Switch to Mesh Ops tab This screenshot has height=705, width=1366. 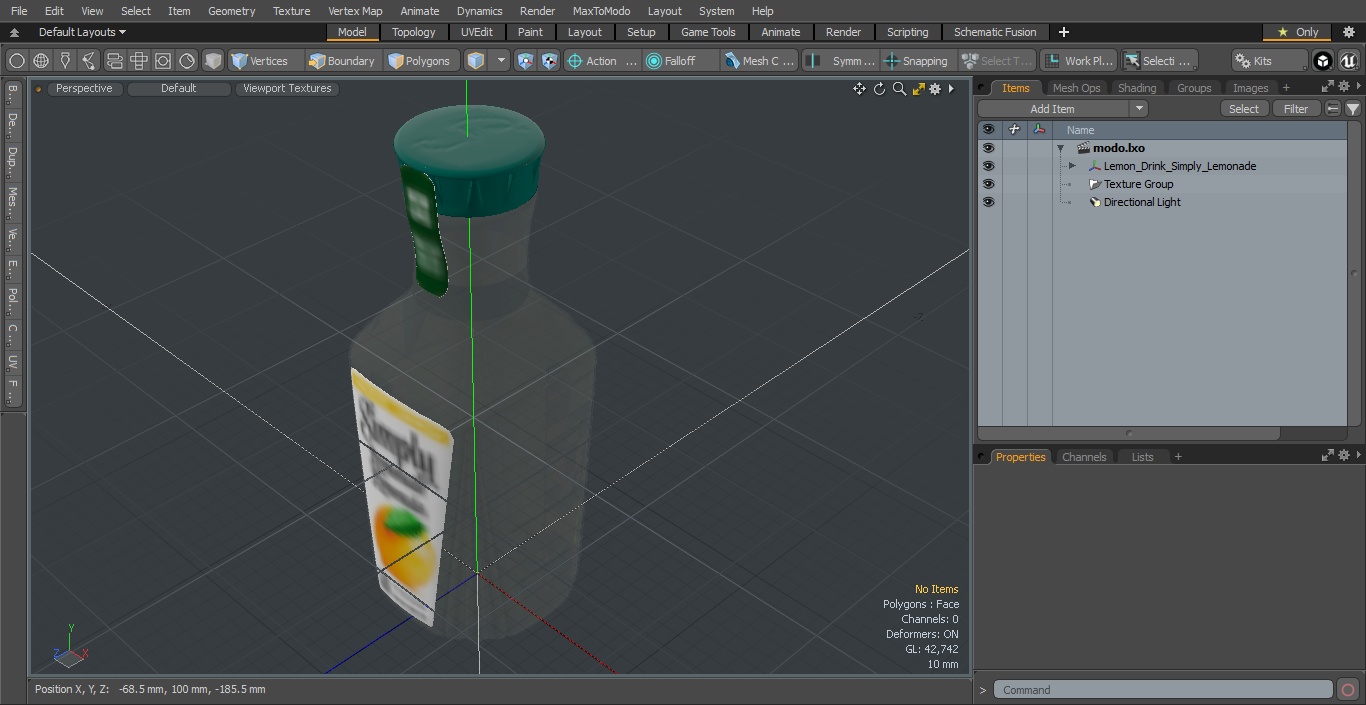coord(1076,88)
